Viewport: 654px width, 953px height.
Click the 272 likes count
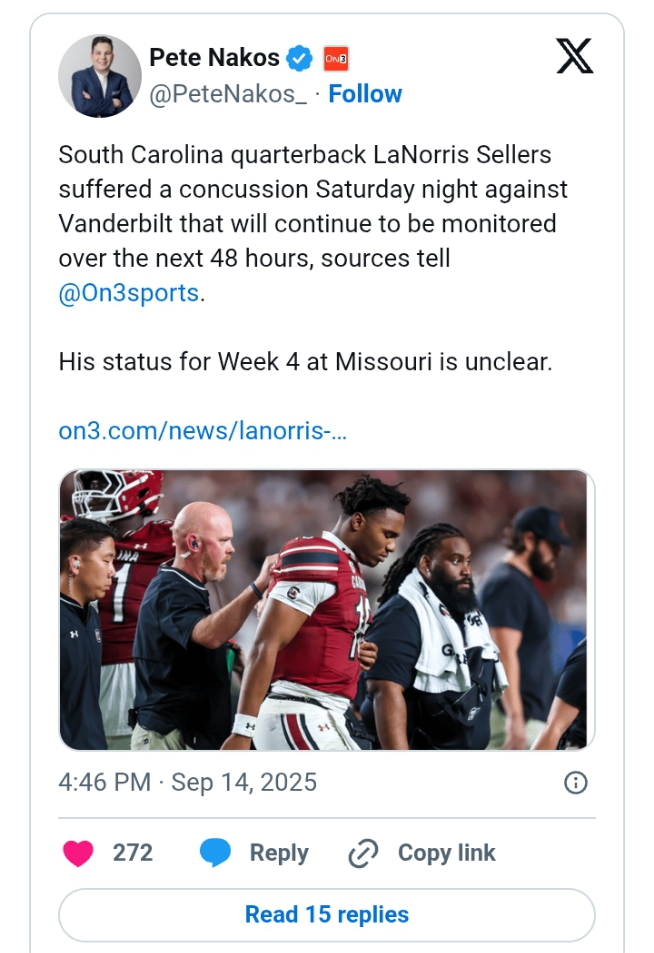(132, 853)
